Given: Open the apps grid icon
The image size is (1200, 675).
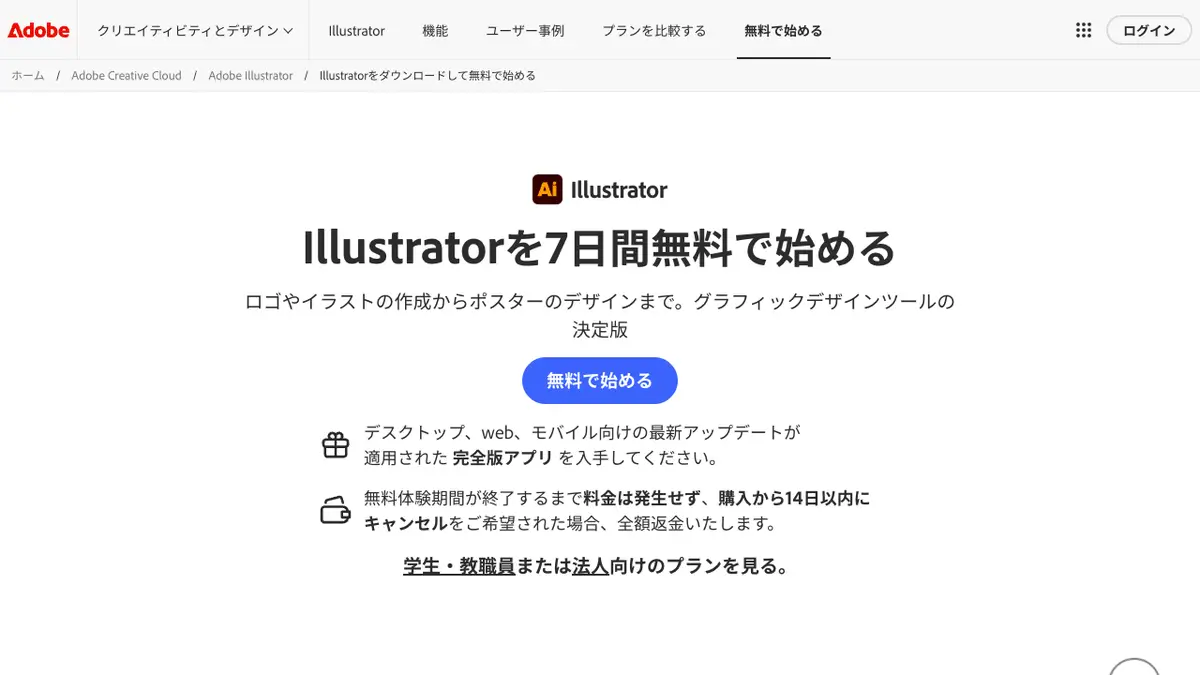Looking at the screenshot, I should [x=1083, y=31].
